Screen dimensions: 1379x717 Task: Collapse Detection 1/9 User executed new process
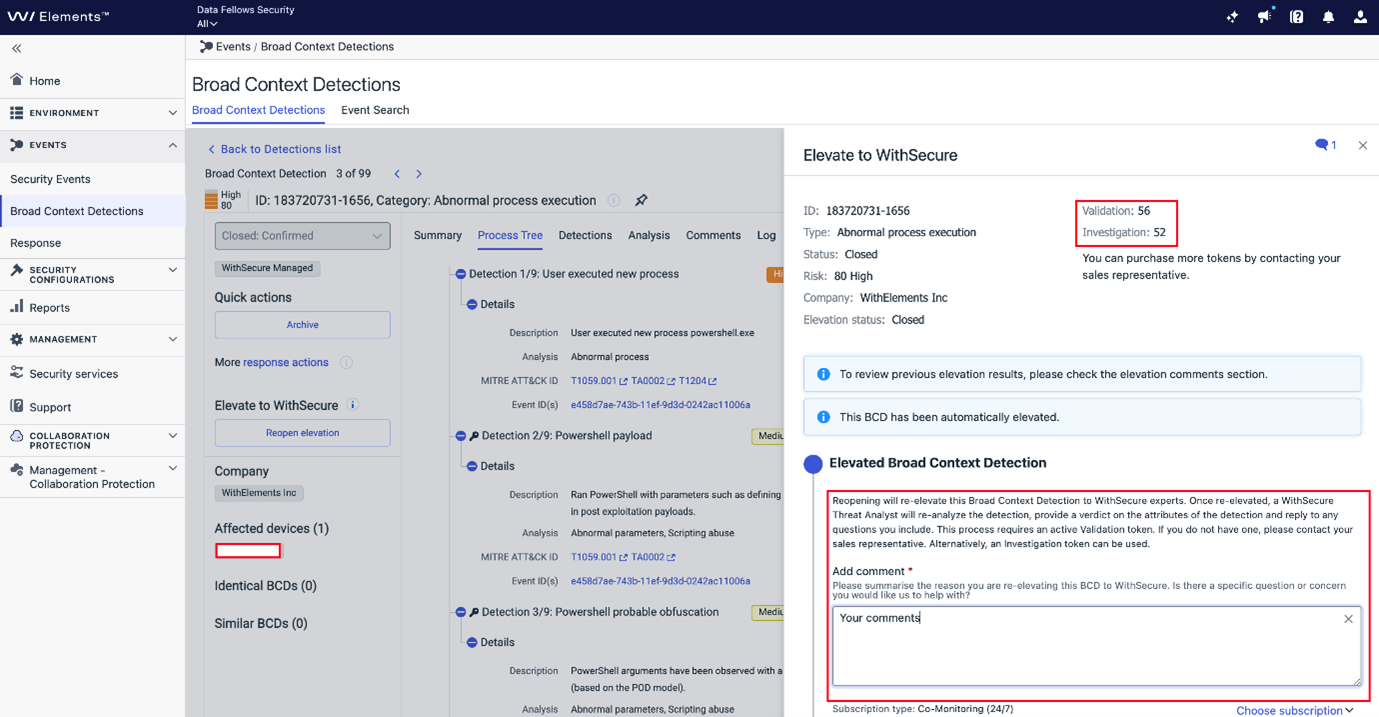(x=460, y=274)
